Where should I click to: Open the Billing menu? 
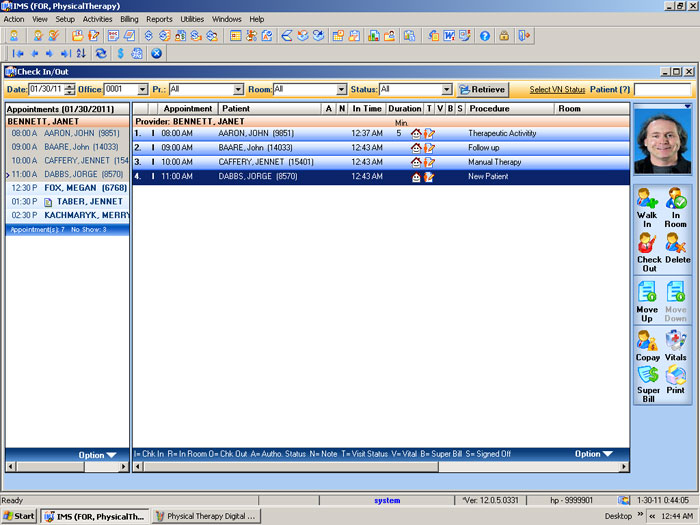click(x=129, y=19)
